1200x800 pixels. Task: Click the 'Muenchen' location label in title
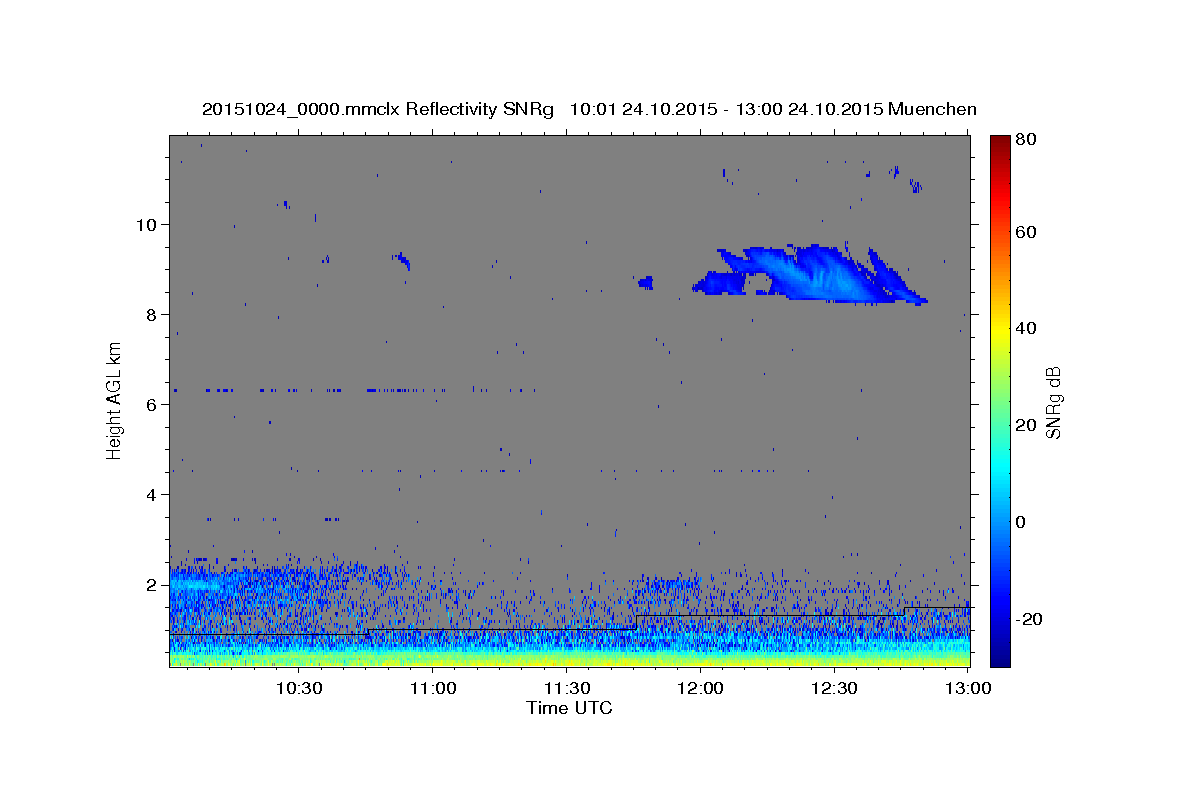coord(931,109)
